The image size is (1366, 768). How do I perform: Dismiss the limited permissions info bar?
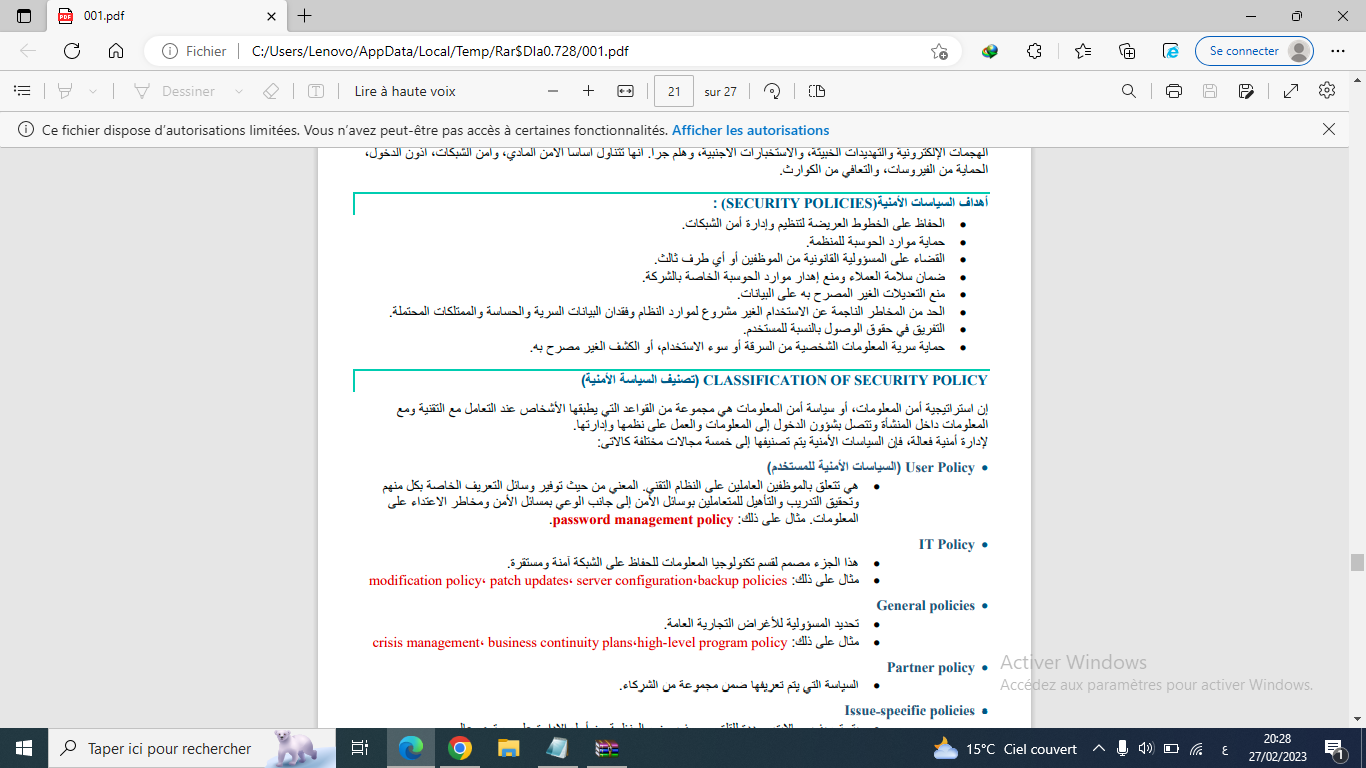pos(1329,129)
